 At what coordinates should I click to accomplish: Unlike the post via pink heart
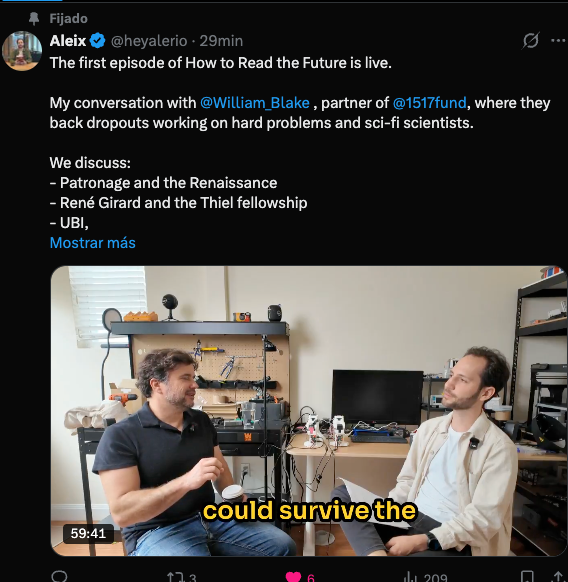293,577
